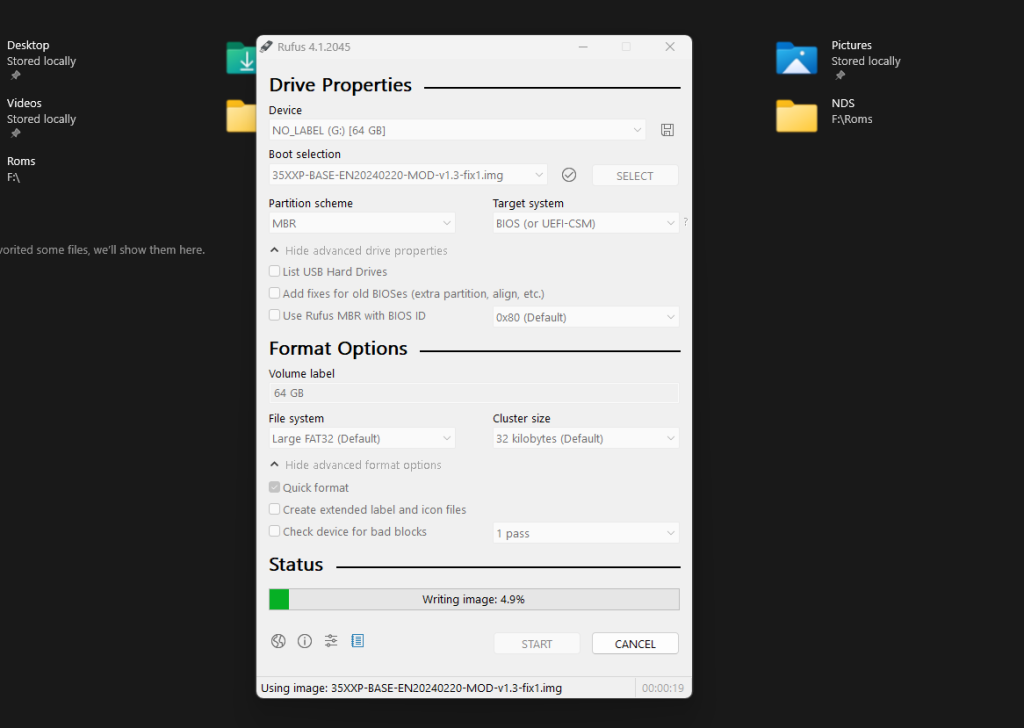Close the Rufus window
This screenshot has height=728, width=1024.
click(669, 46)
